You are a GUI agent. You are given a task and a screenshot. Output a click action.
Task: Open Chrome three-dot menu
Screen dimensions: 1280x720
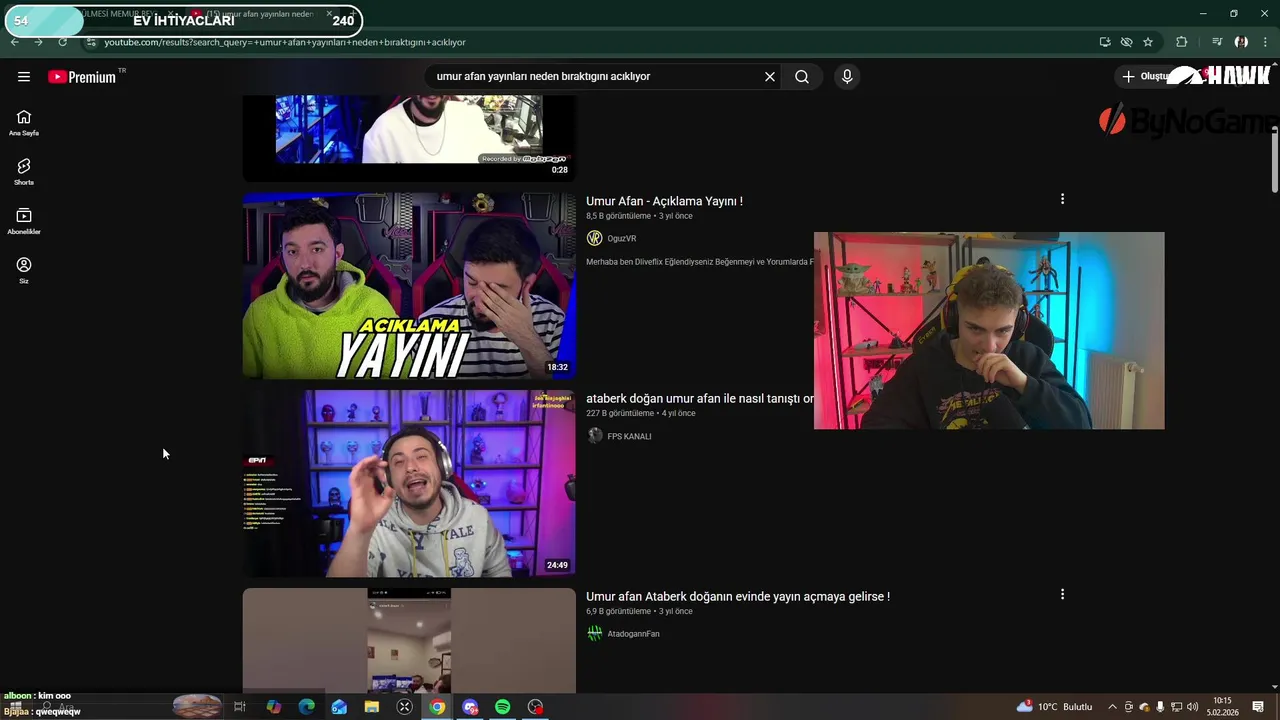pyautogui.click(x=1265, y=42)
